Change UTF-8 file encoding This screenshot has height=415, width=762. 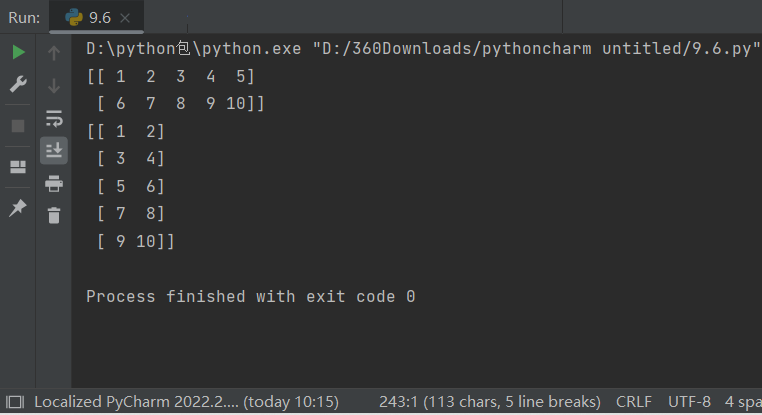pyautogui.click(x=689, y=402)
